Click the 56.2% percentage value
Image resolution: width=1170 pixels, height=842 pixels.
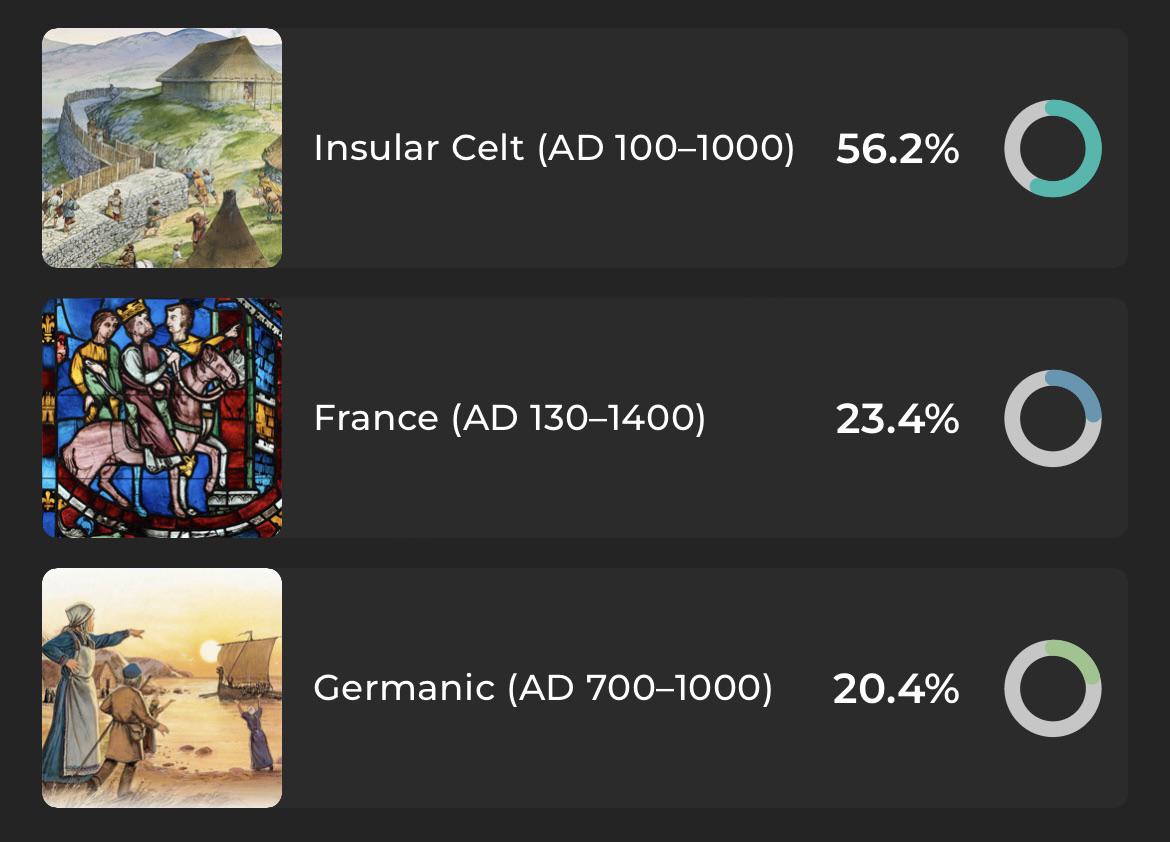point(897,150)
